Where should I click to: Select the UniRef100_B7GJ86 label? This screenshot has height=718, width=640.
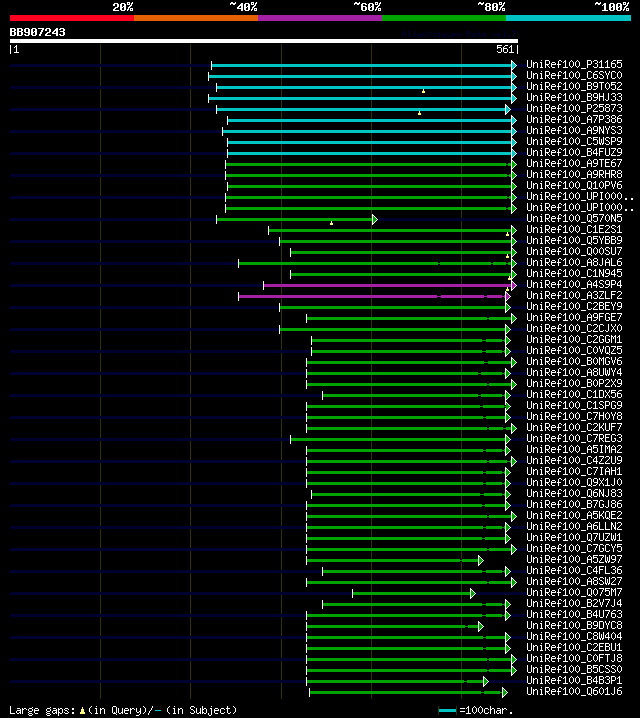pyautogui.click(x=574, y=504)
